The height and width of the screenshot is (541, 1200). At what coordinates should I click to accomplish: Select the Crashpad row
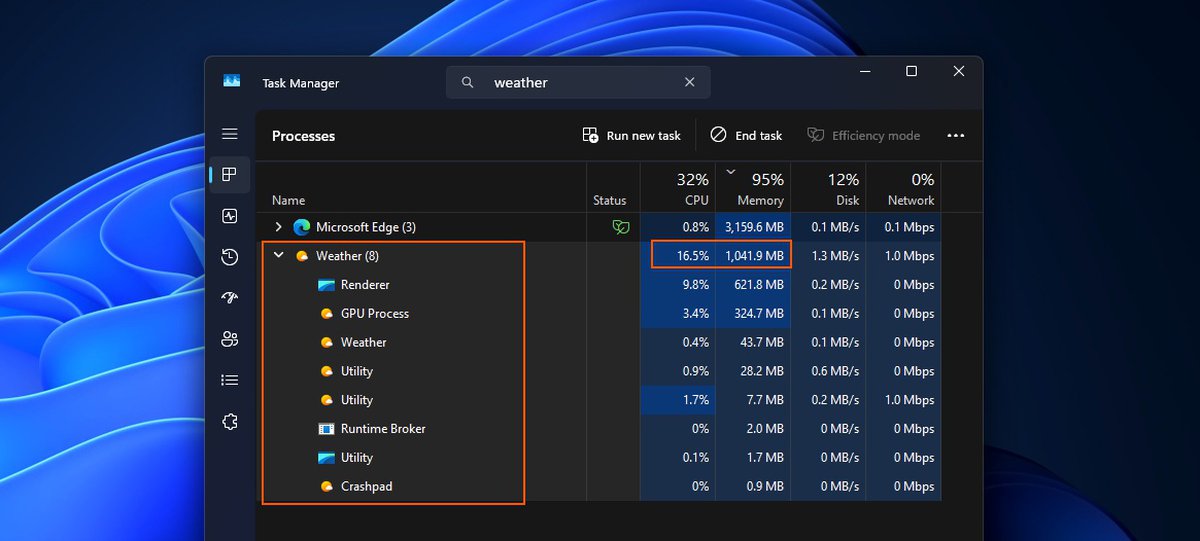click(x=598, y=487)
